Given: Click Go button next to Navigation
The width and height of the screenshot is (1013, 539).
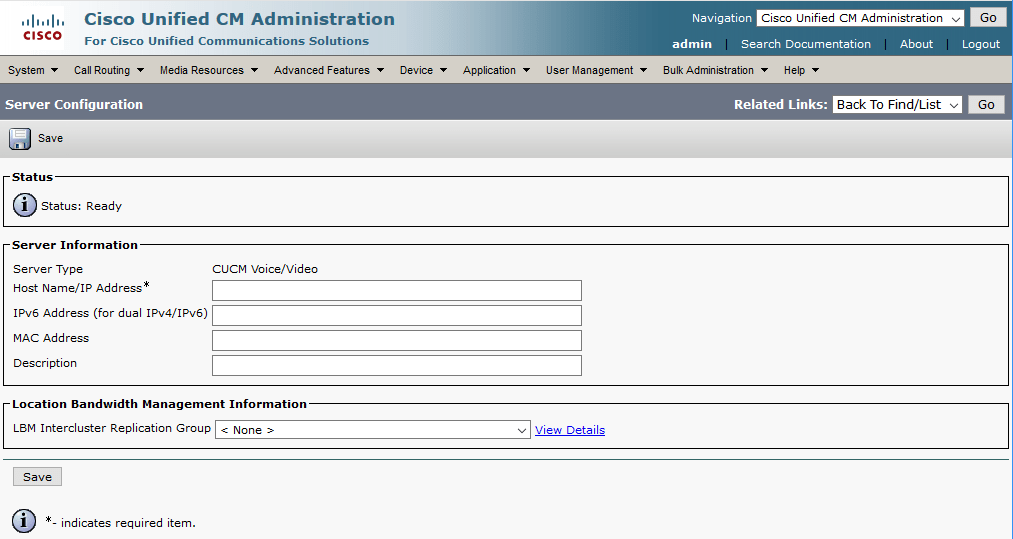Looking at the screenshot, I should coord(988,18).
